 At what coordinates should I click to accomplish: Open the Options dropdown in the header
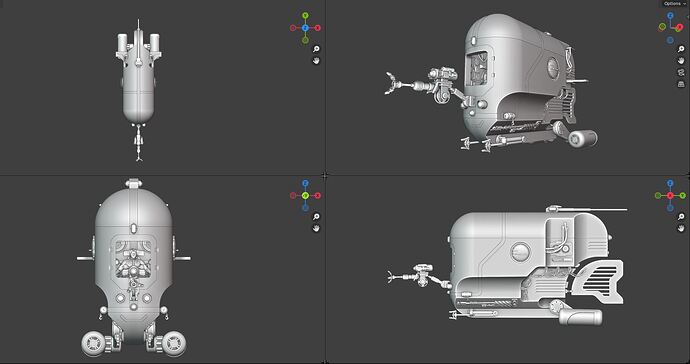point(674,3)
